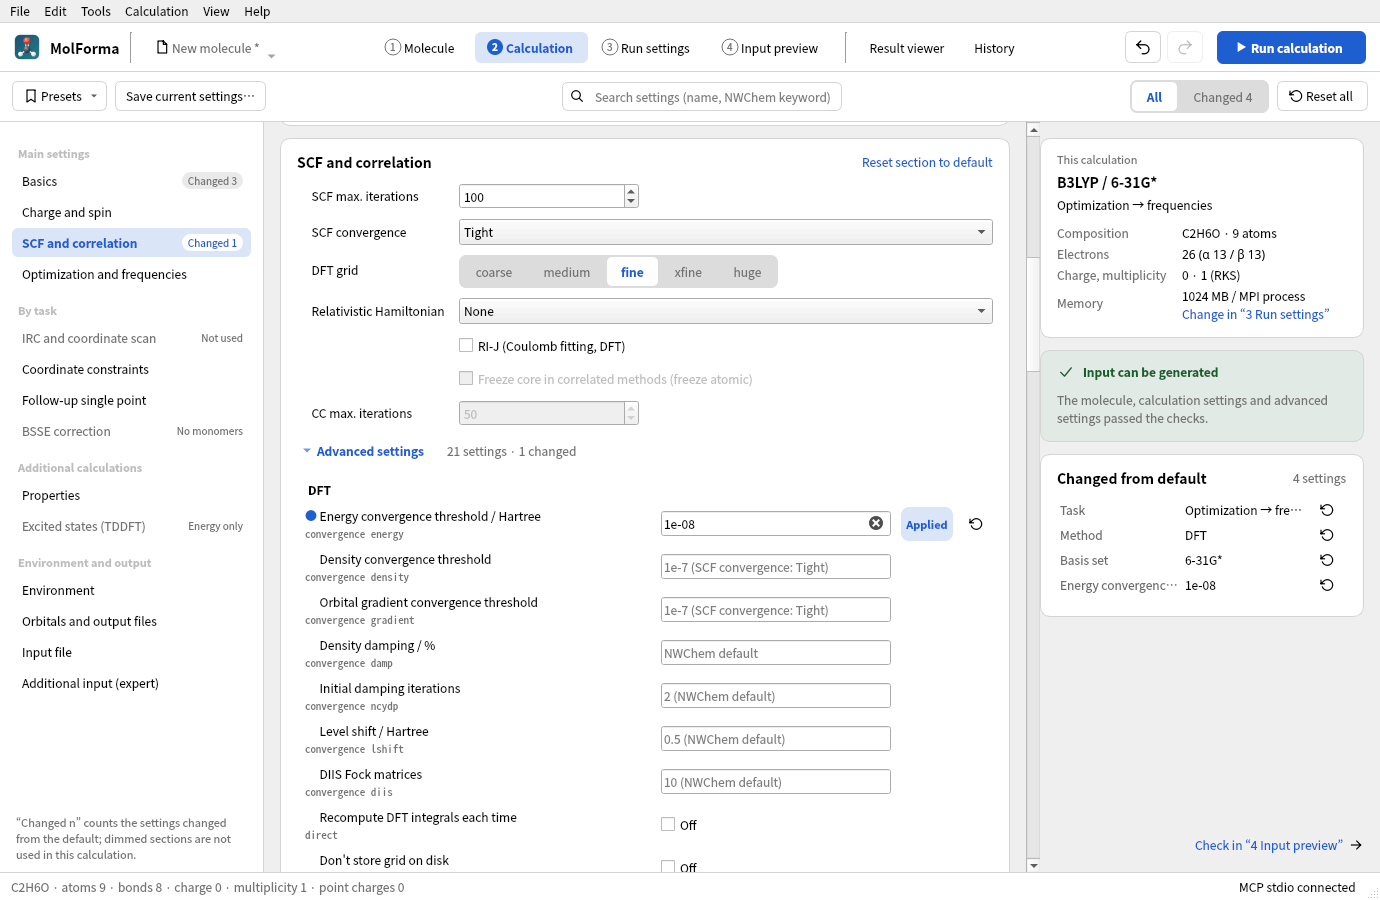
Task: Toggle Don't store grid on disk checkbox
Action: click(x=668, y=866)
